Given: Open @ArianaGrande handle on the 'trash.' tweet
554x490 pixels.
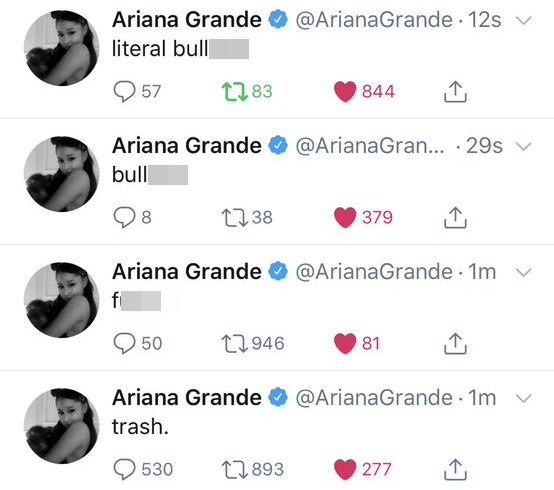Looking at the screenshot, I should coord(374,397).
